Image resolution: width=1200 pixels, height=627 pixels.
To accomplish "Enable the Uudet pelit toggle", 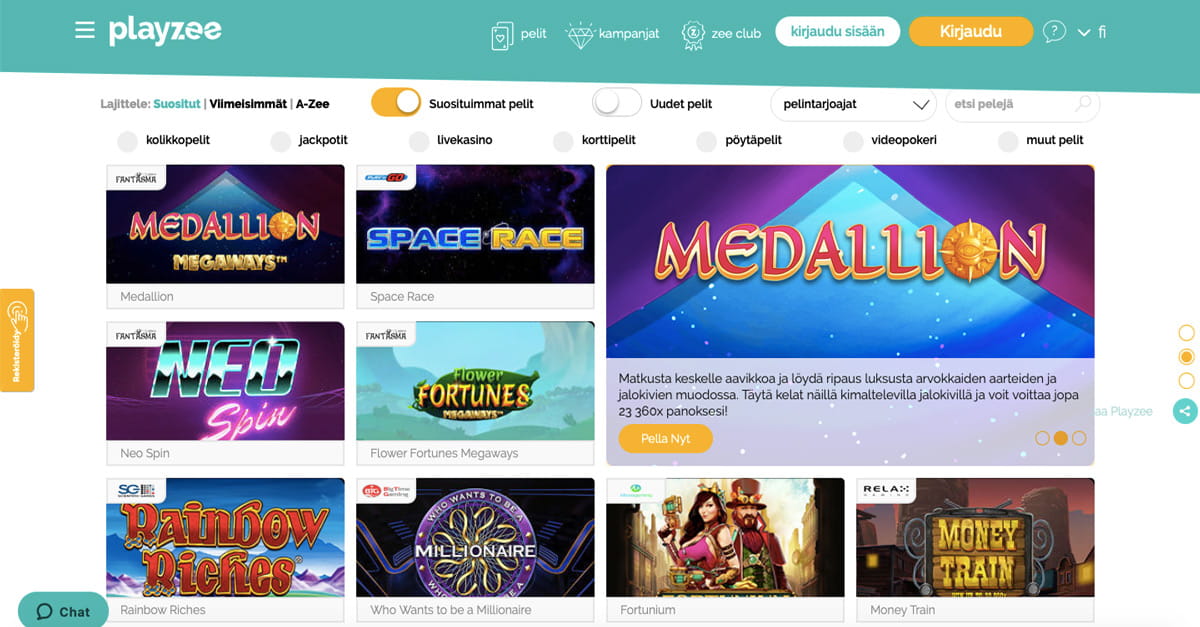I will pos(617,103).
